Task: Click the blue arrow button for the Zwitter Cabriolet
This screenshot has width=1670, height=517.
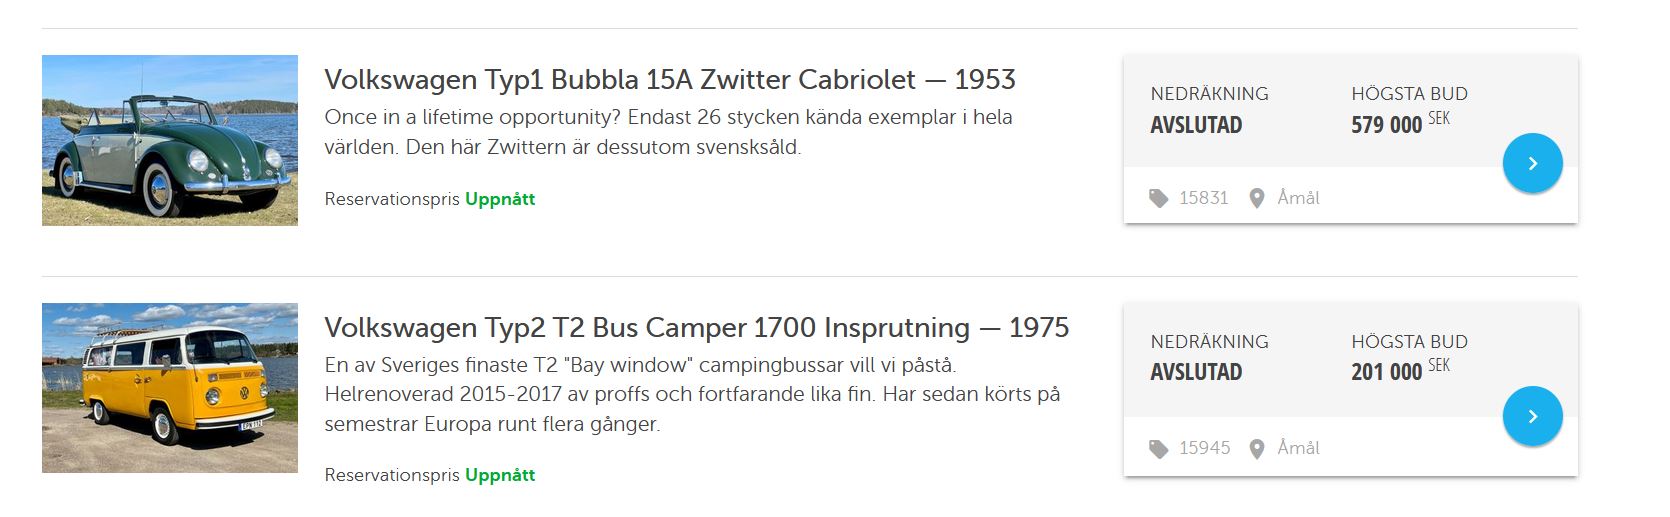Action: click(1532, 163)
